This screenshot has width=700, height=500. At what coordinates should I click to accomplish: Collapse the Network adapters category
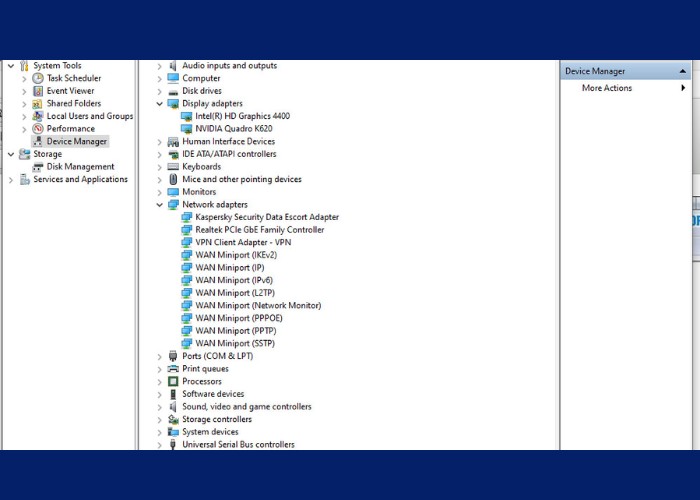[159, 205]
